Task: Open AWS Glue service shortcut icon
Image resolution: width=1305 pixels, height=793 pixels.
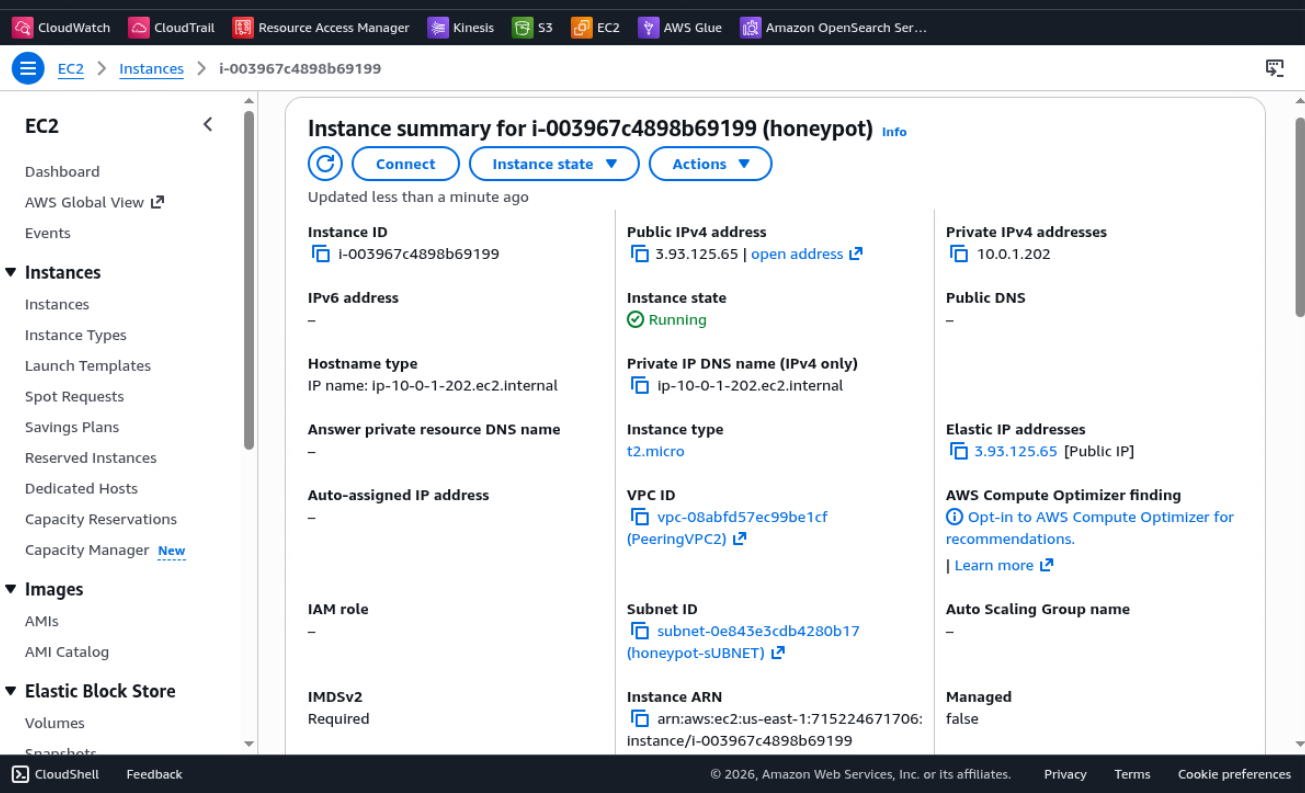Action: click(648, 28)
